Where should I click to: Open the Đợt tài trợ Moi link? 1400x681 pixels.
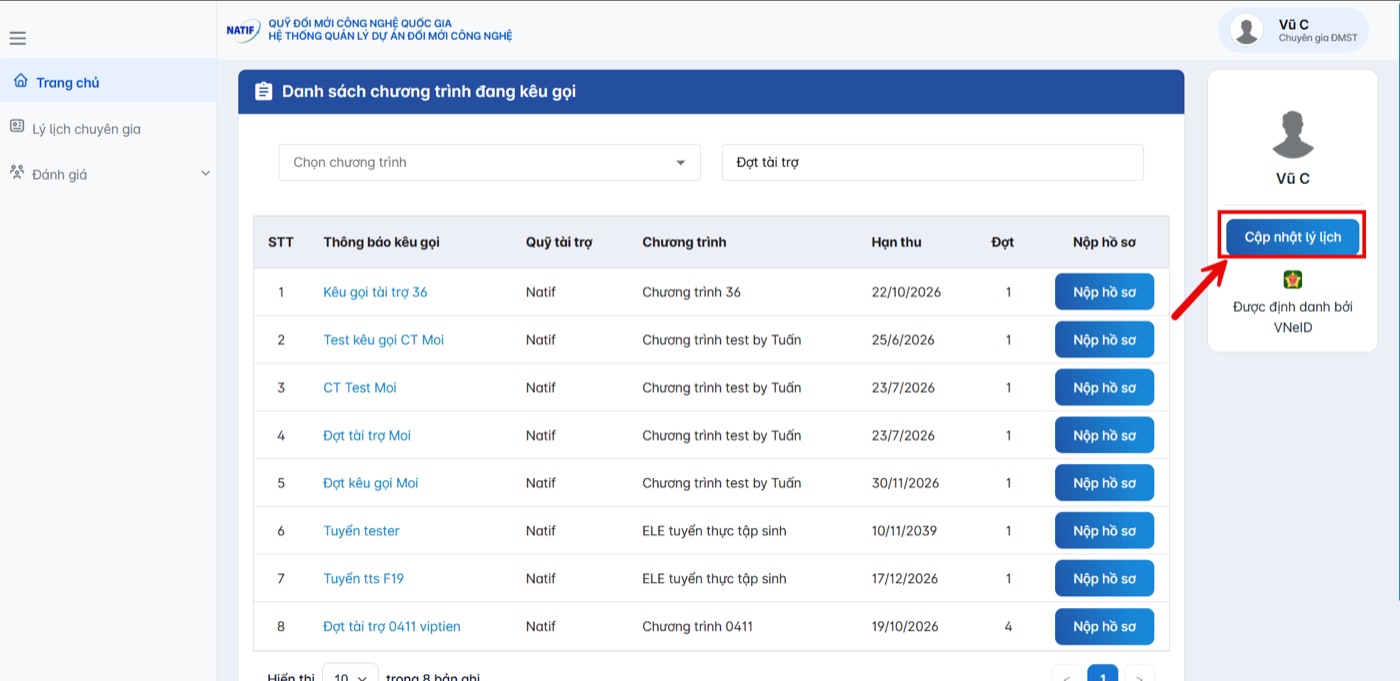click(367, 435)
